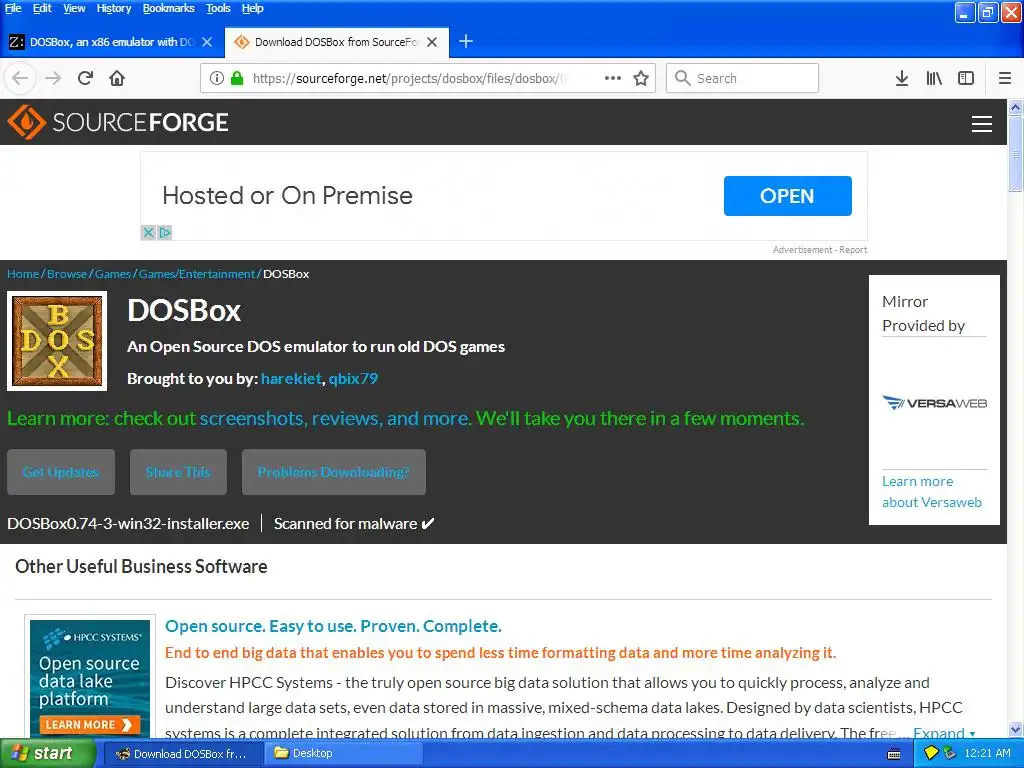Open the View menu
The image size is (1024, 768).
pos(74,8)
